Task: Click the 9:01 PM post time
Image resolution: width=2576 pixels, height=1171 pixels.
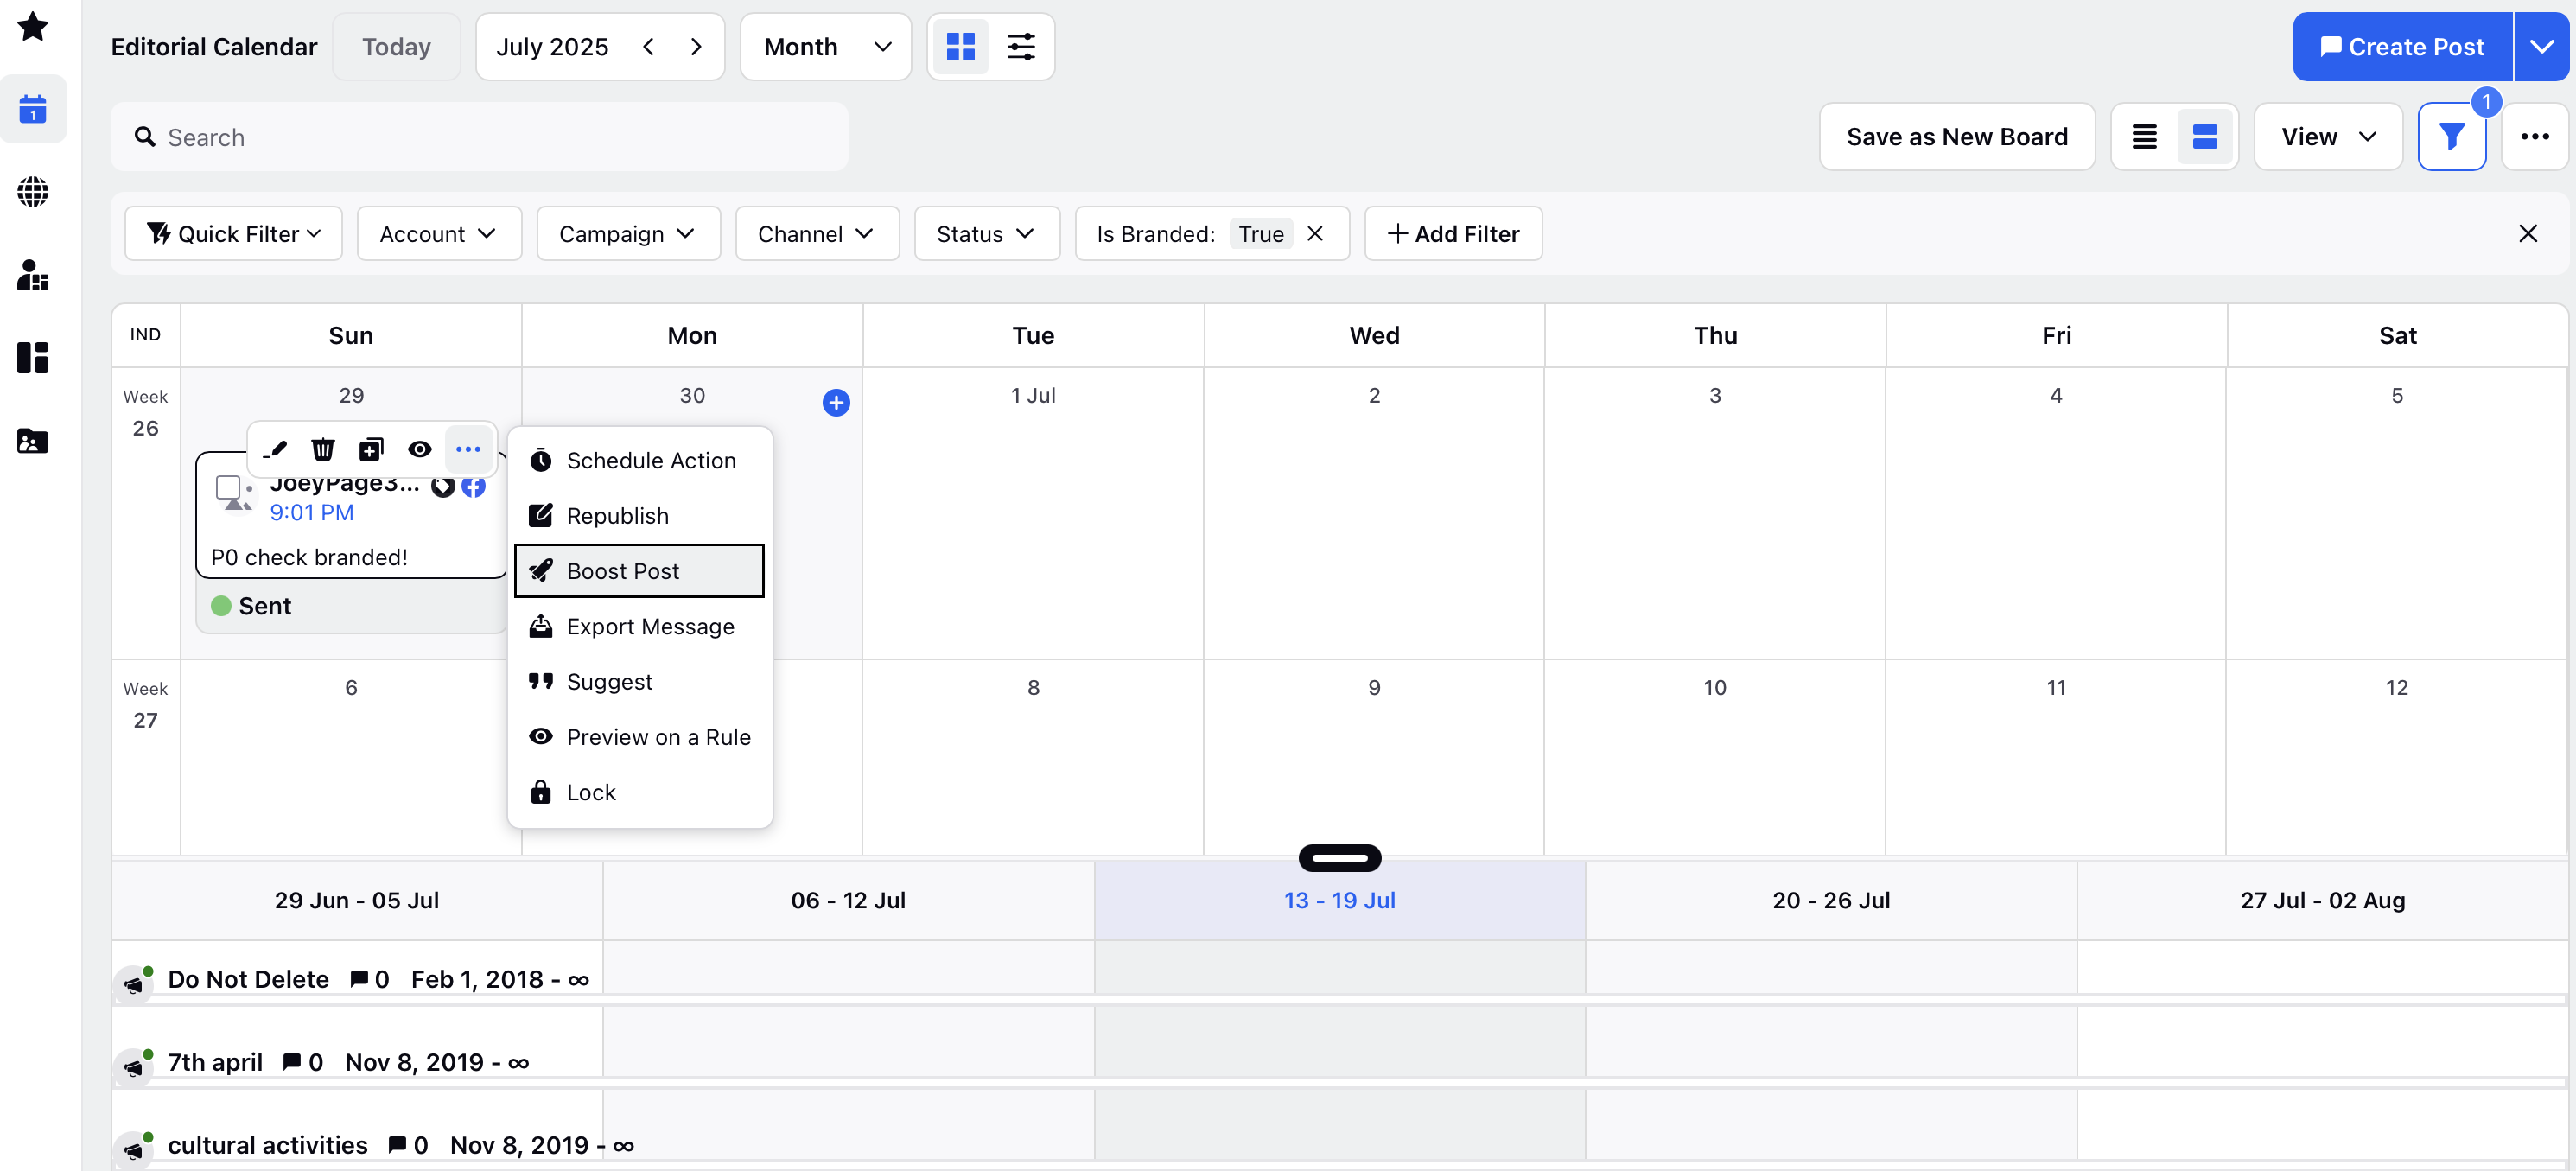Action: tap(312, 513)
